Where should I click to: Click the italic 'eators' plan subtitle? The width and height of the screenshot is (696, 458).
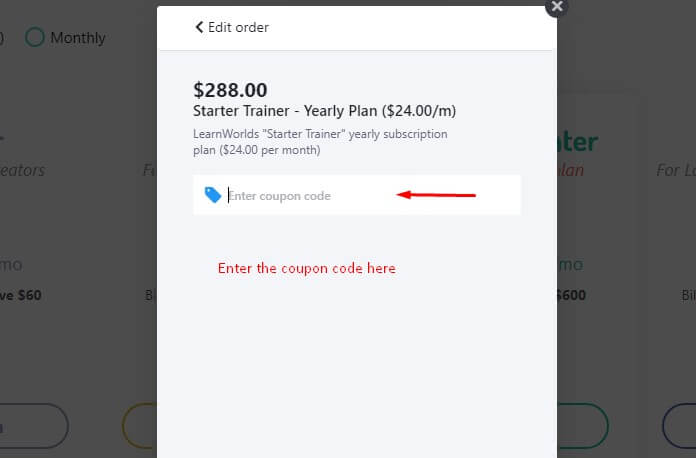(22, 170)
